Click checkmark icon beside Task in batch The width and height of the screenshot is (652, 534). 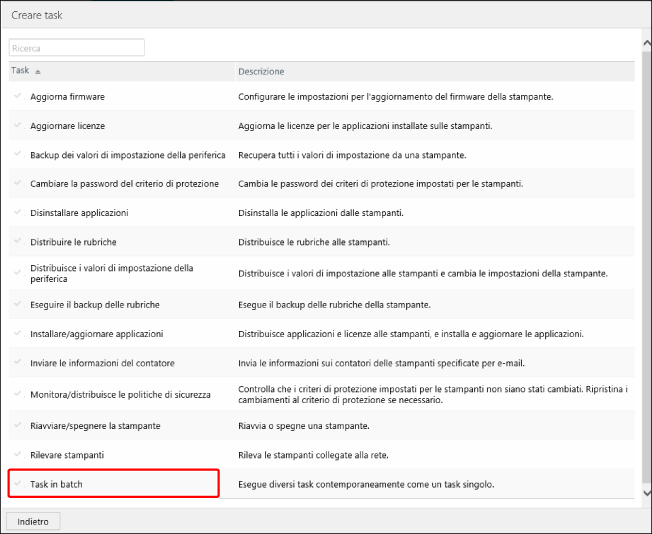coord(17,484)
